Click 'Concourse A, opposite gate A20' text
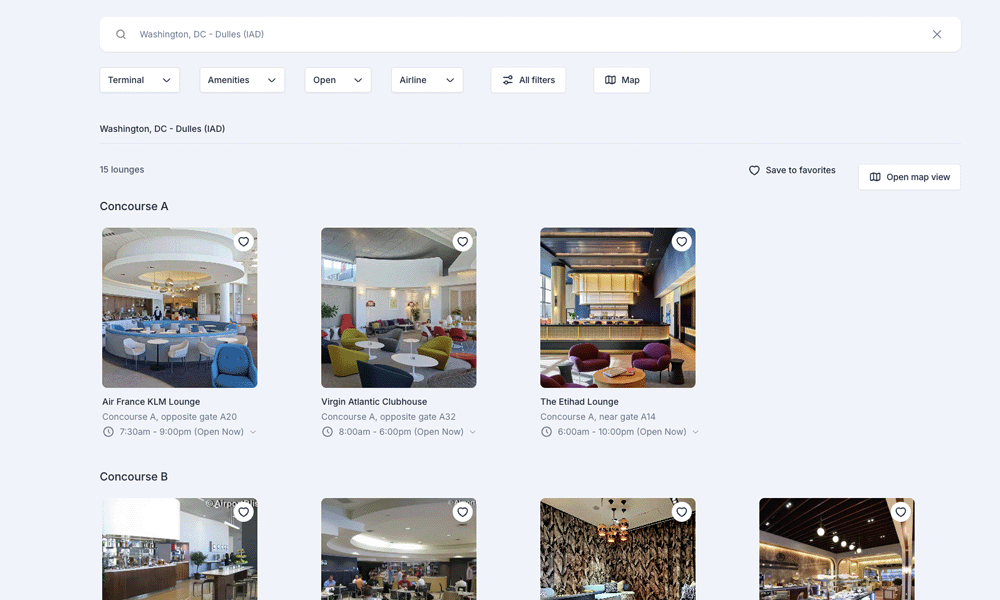Screen dimensions: 1000x600 (x=170, y=417)
